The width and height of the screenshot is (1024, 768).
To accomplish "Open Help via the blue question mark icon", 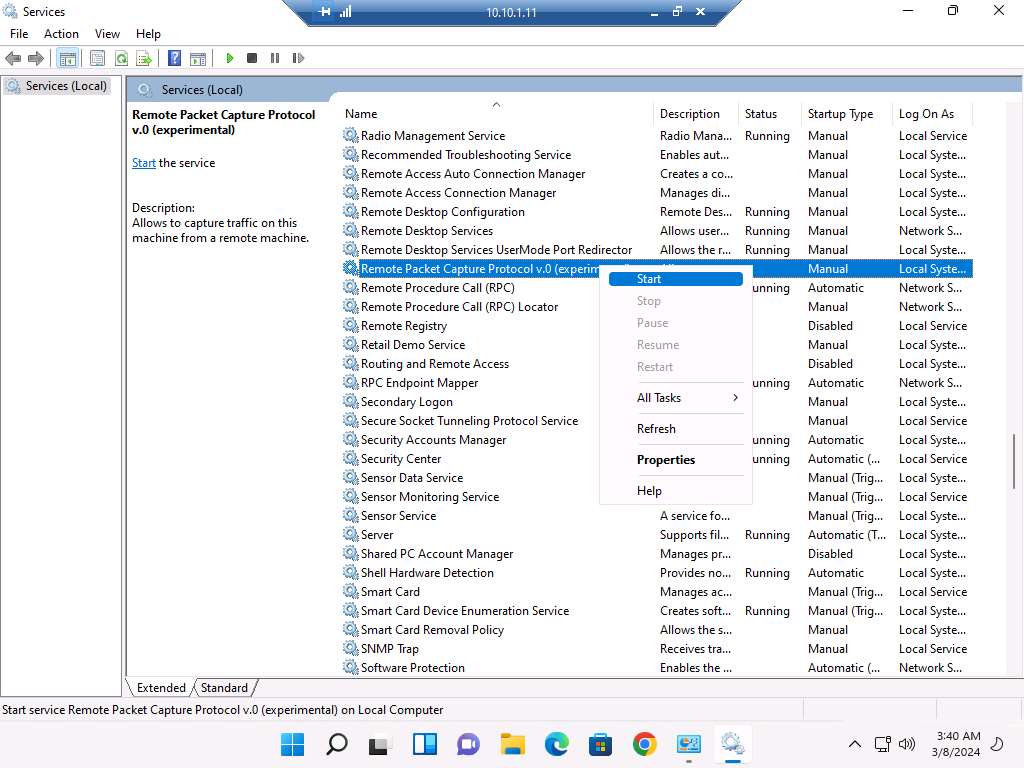I will (x=175, y=59).
